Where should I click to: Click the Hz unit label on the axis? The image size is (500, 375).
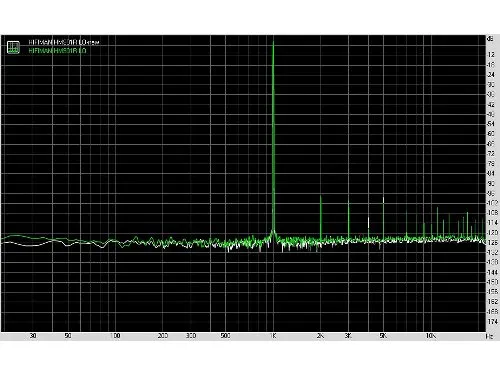pos(489,336)
